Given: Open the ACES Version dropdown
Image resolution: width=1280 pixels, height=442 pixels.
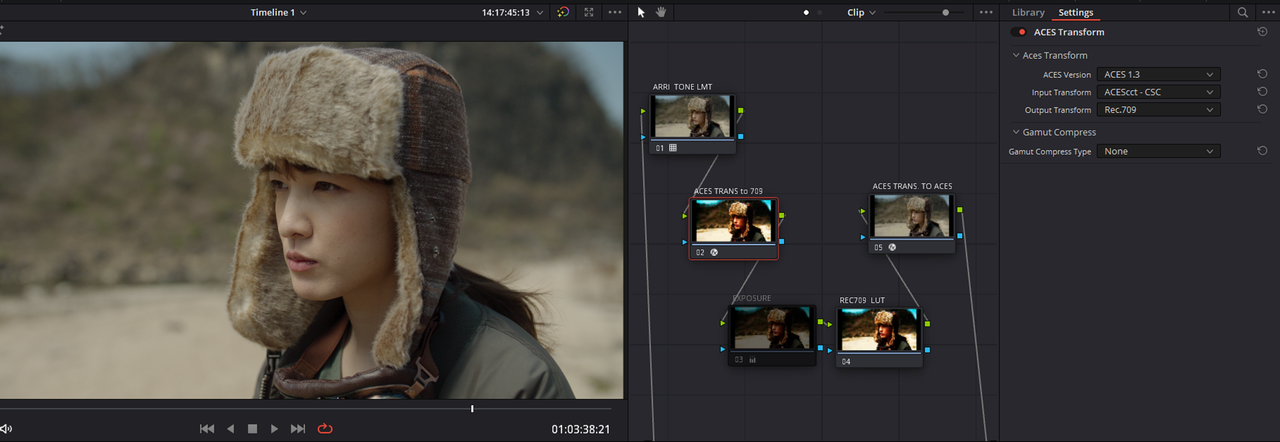Looking at the screenshot, I should (1158, 74).
